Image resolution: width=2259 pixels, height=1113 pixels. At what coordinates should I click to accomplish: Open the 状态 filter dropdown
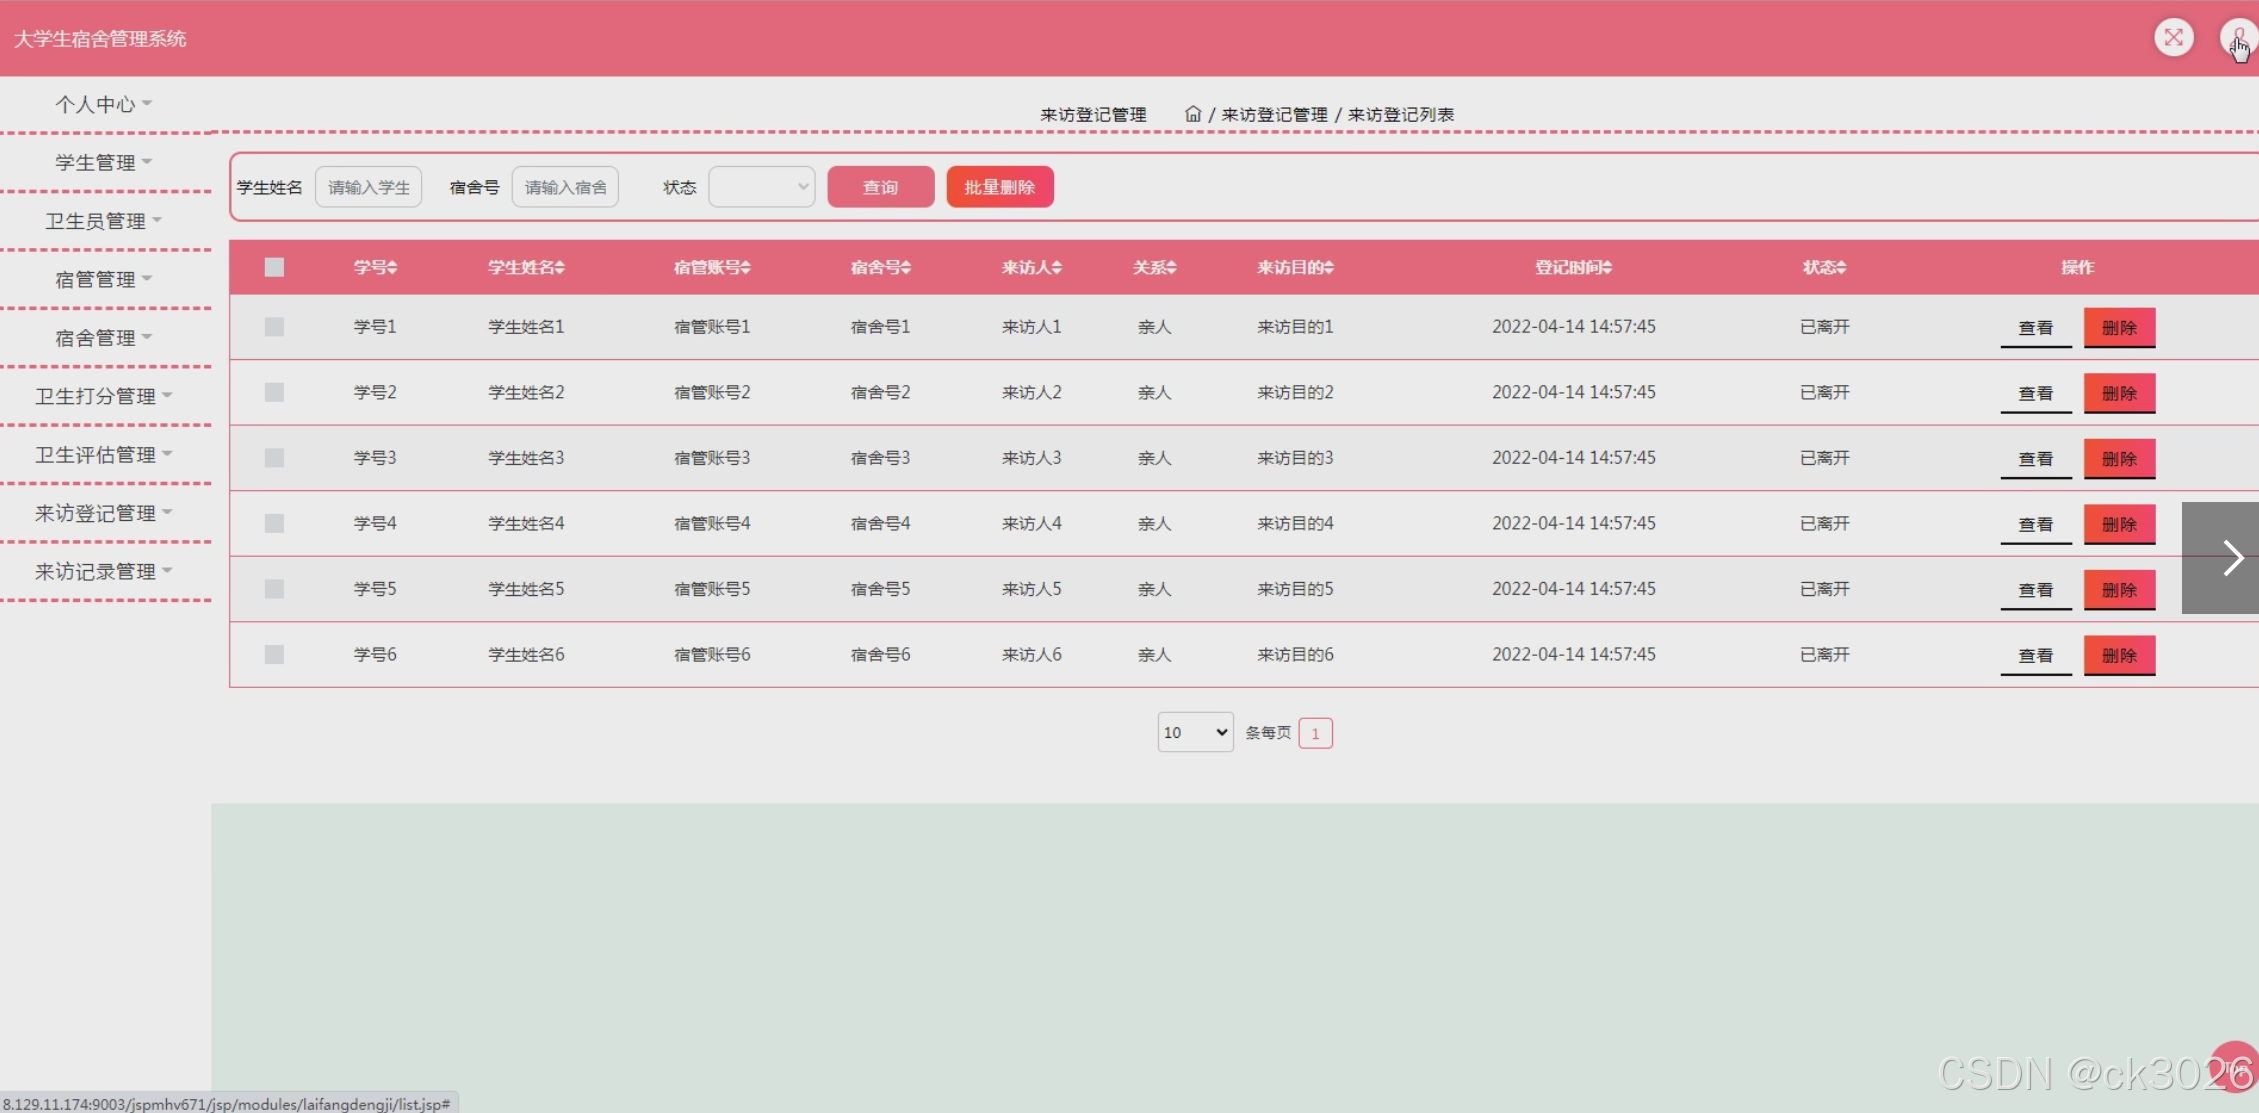[x=761, y=187]
